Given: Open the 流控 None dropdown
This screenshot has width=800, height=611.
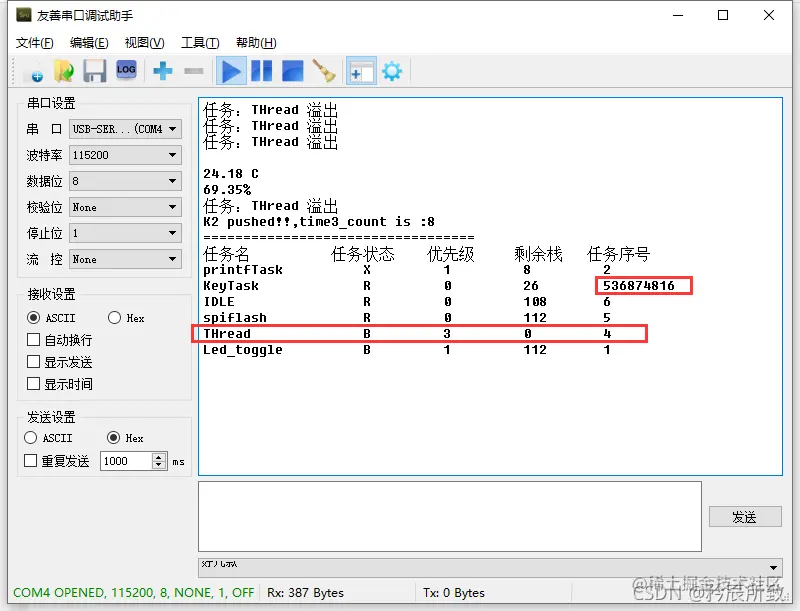Looking at the screenshot, I should point(125,259).
